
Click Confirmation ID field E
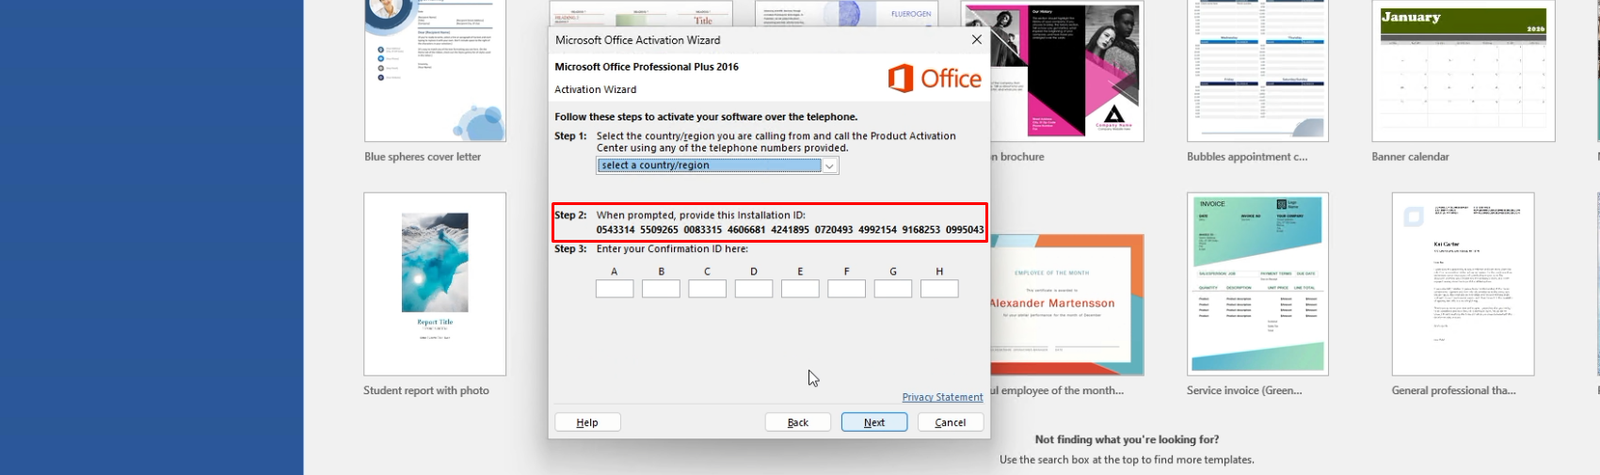(800, 289)
